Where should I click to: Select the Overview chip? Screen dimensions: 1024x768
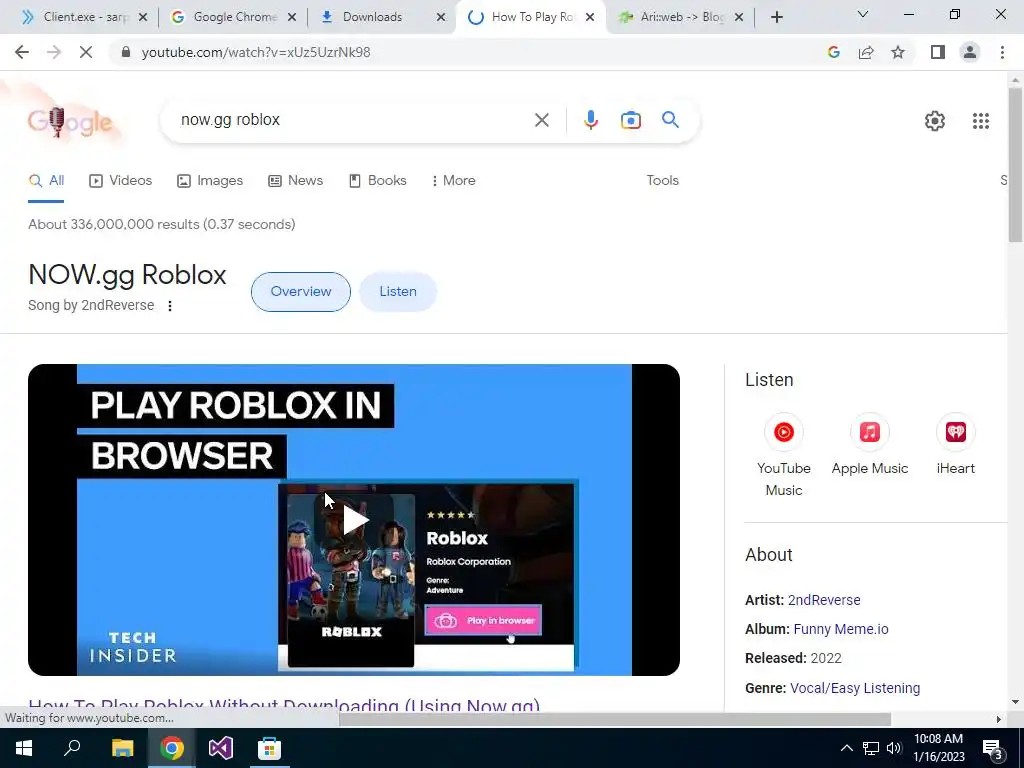(300, 292)
